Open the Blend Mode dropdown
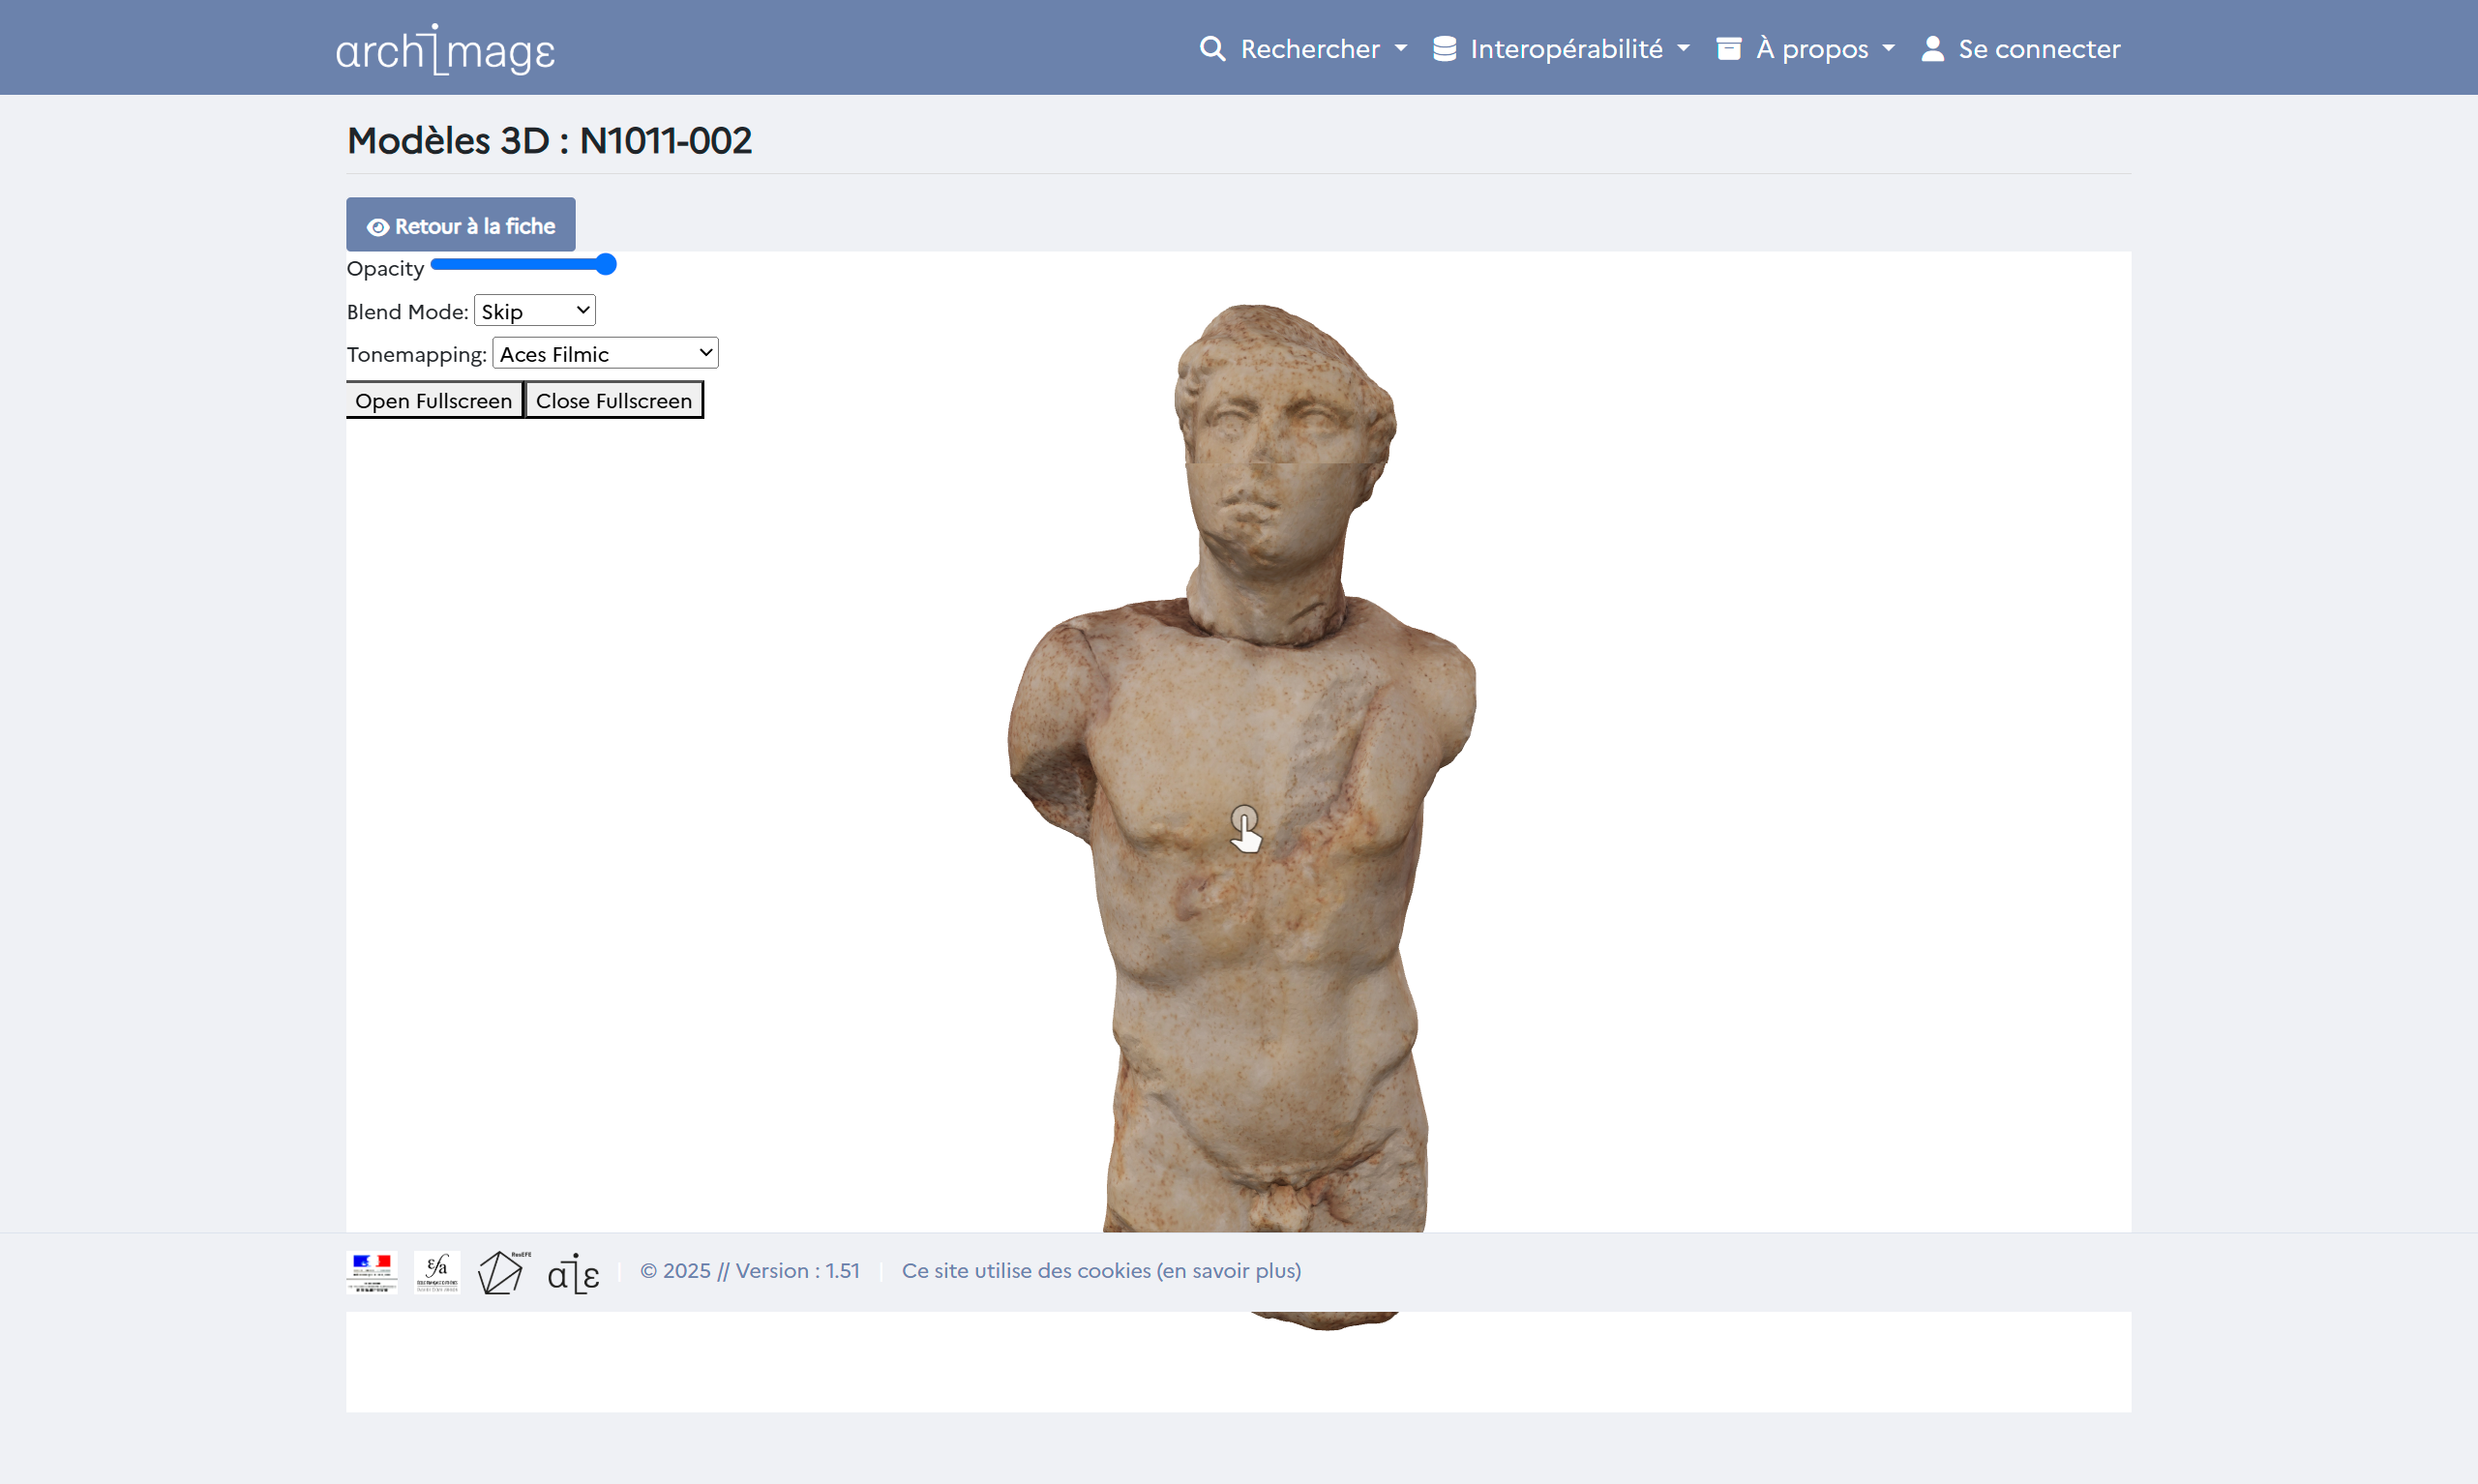Image resolution: width=2478 pixels, height=1484 pixels. pos(534,311)
